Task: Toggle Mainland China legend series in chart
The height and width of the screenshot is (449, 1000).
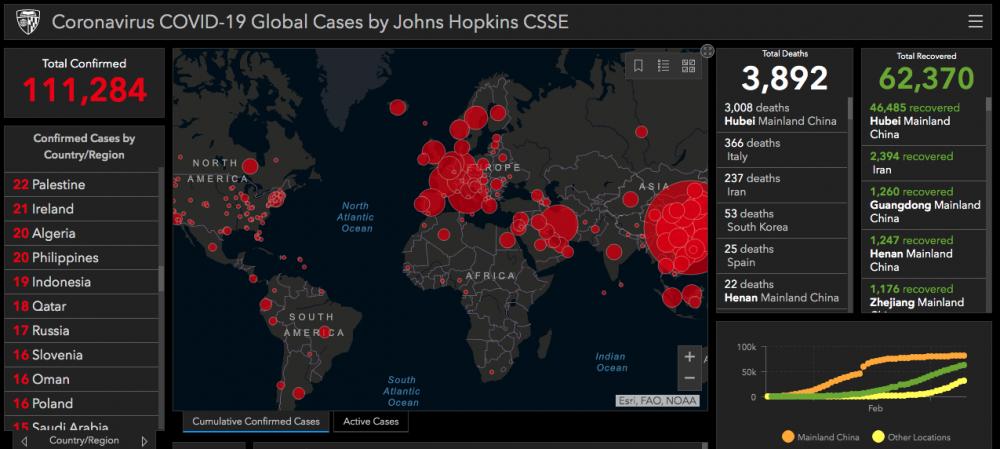Action: [x=820, y=437]
